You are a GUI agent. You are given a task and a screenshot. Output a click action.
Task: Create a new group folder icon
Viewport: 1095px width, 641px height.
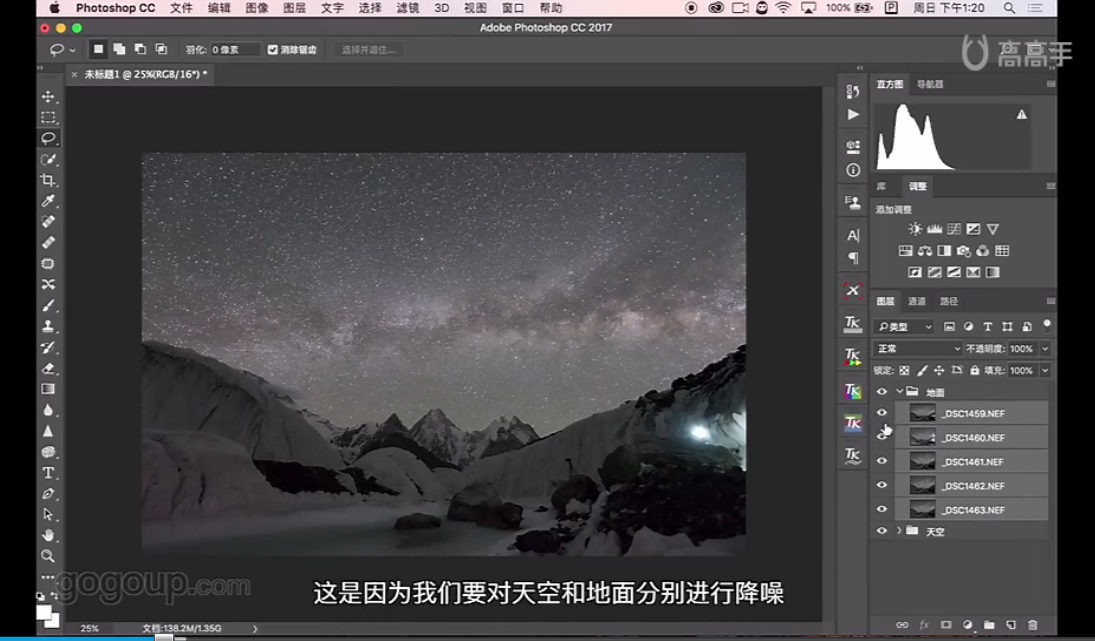click(989, 625)
